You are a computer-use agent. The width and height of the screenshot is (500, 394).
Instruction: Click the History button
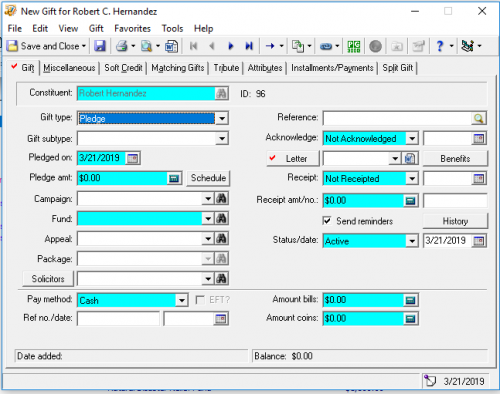pos(455,221)
